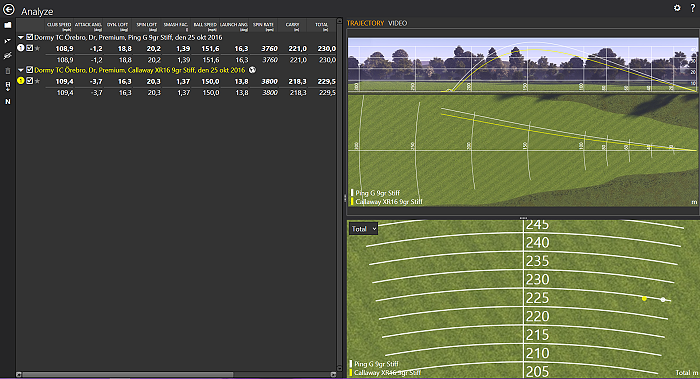Uncheck the Callaway XR16 session group checkbox

pyautogui.click(x=29, y=70)
